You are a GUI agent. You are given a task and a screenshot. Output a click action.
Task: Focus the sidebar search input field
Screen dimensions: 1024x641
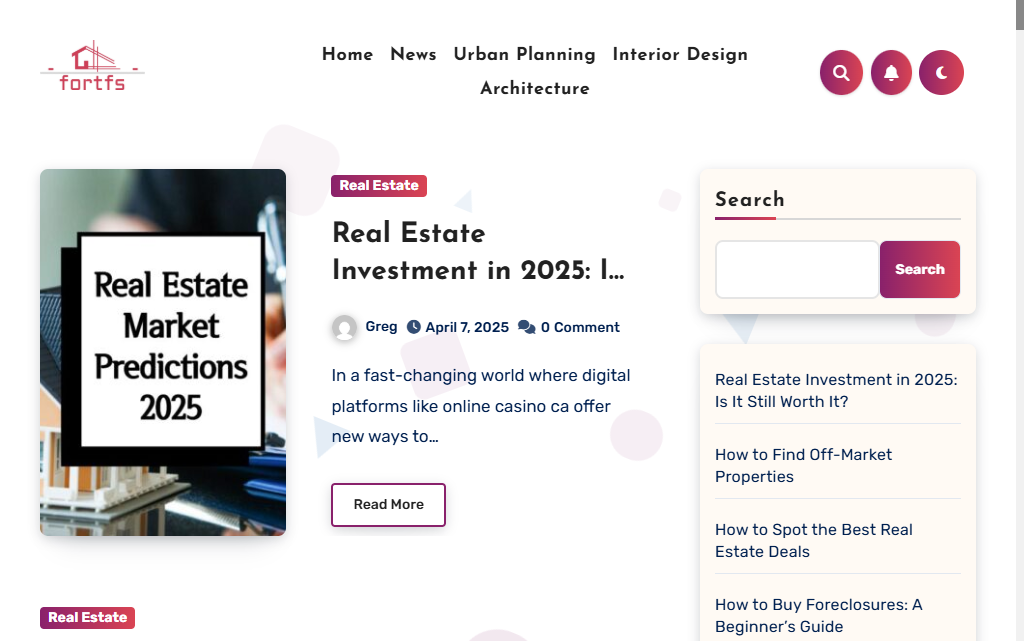pos(797,269)
